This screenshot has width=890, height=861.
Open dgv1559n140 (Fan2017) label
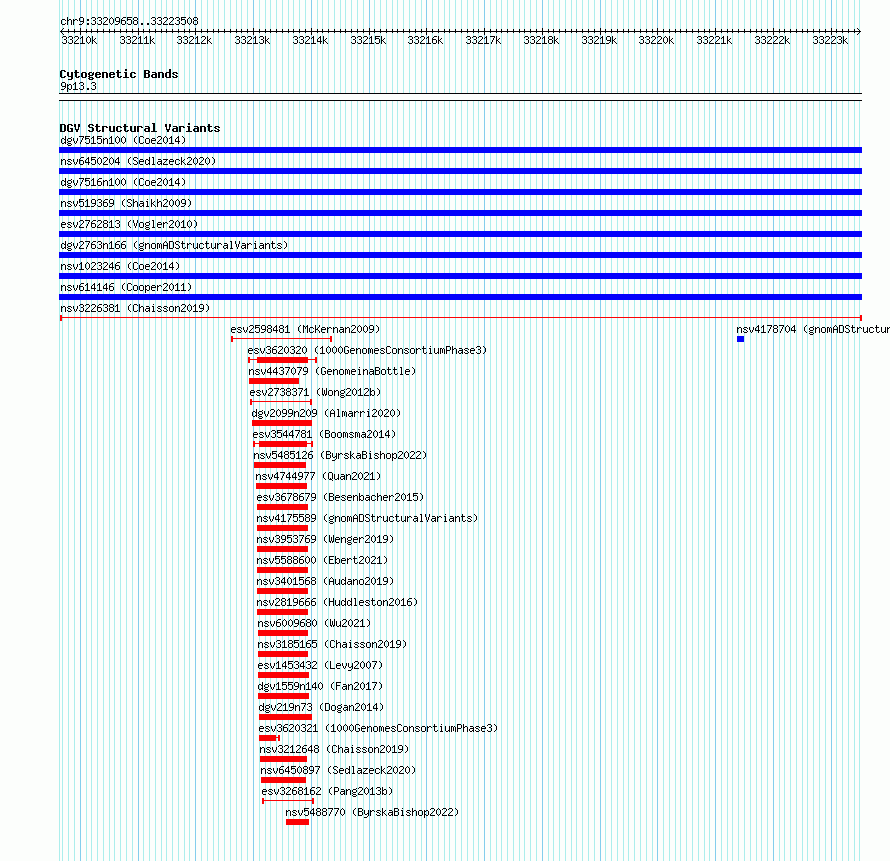point(321,686)
